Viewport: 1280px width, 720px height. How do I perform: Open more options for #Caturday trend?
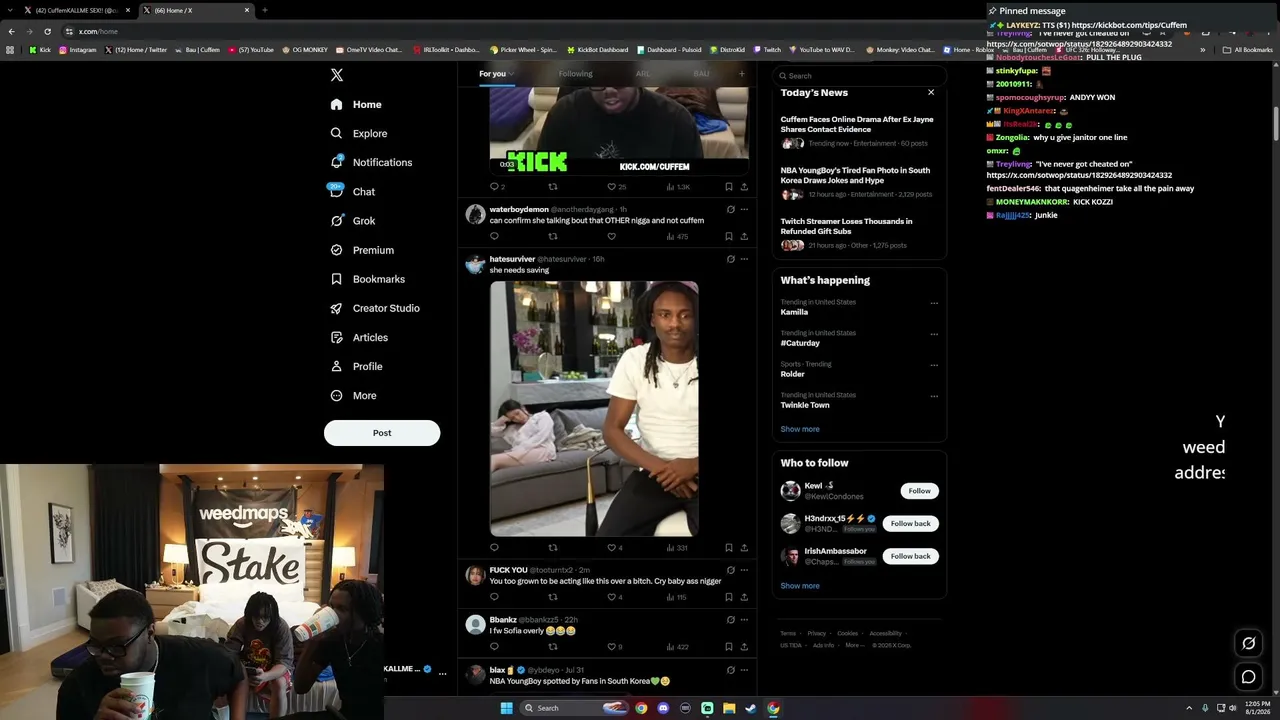pos(934,334)
